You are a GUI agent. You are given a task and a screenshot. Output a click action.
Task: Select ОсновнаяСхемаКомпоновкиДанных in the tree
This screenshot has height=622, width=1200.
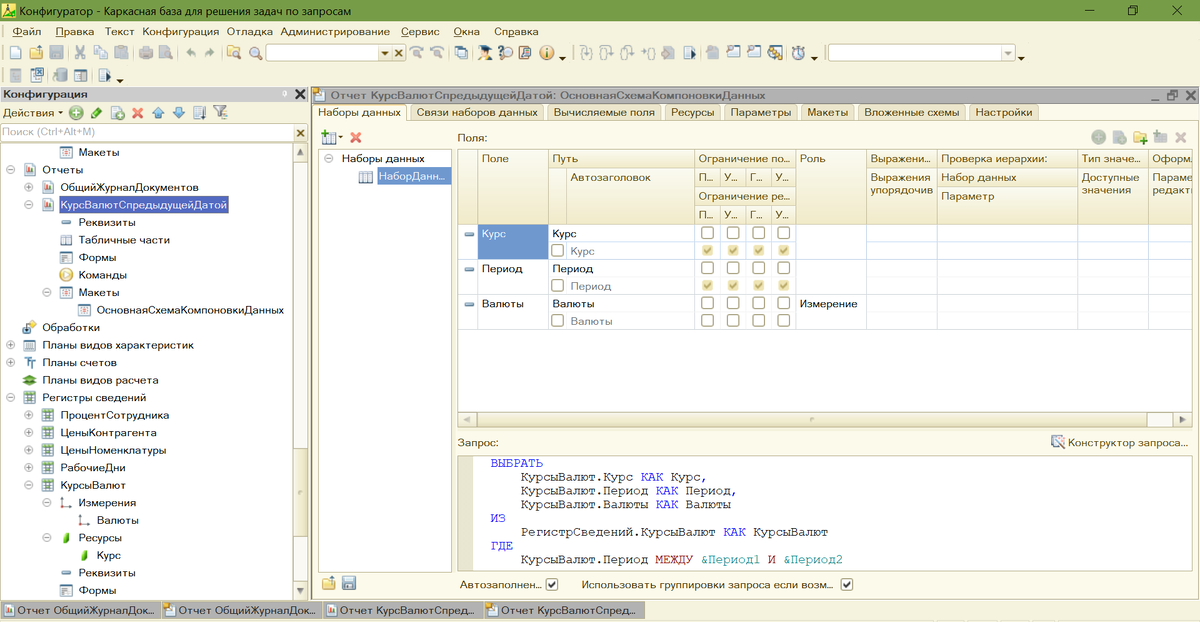pyautogui.click(x=189, y=310)
